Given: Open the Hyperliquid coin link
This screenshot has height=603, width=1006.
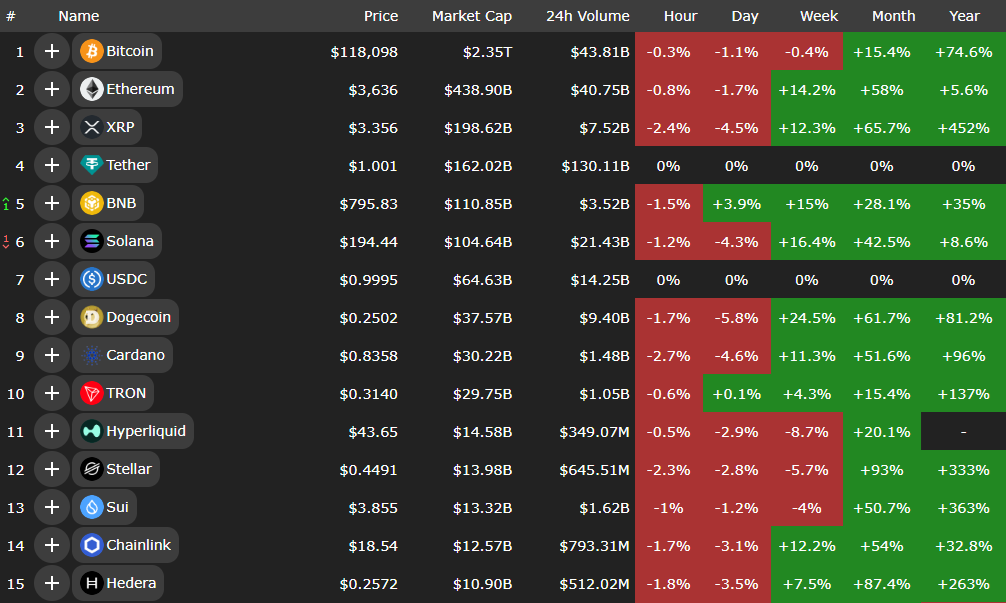Looking at the screenshot, I should (145, 431).
